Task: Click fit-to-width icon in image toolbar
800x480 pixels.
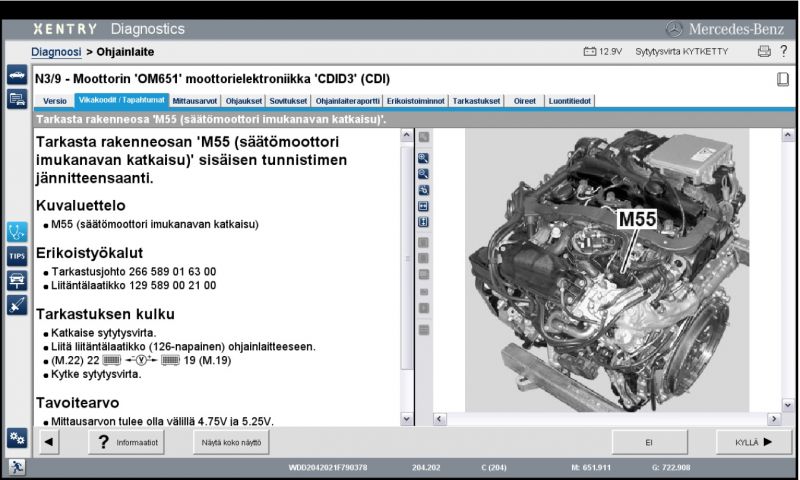Action: click(x=424, y=205)
